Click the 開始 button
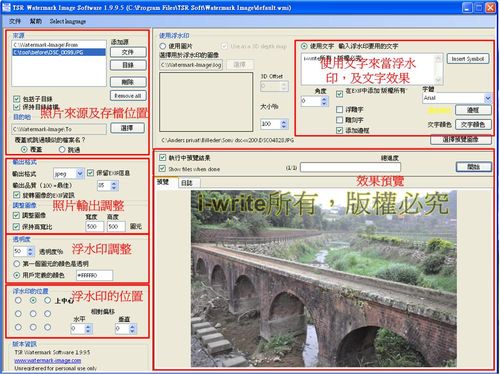The image size is (500, 374). pyautogui.click(x=474, y=167)
